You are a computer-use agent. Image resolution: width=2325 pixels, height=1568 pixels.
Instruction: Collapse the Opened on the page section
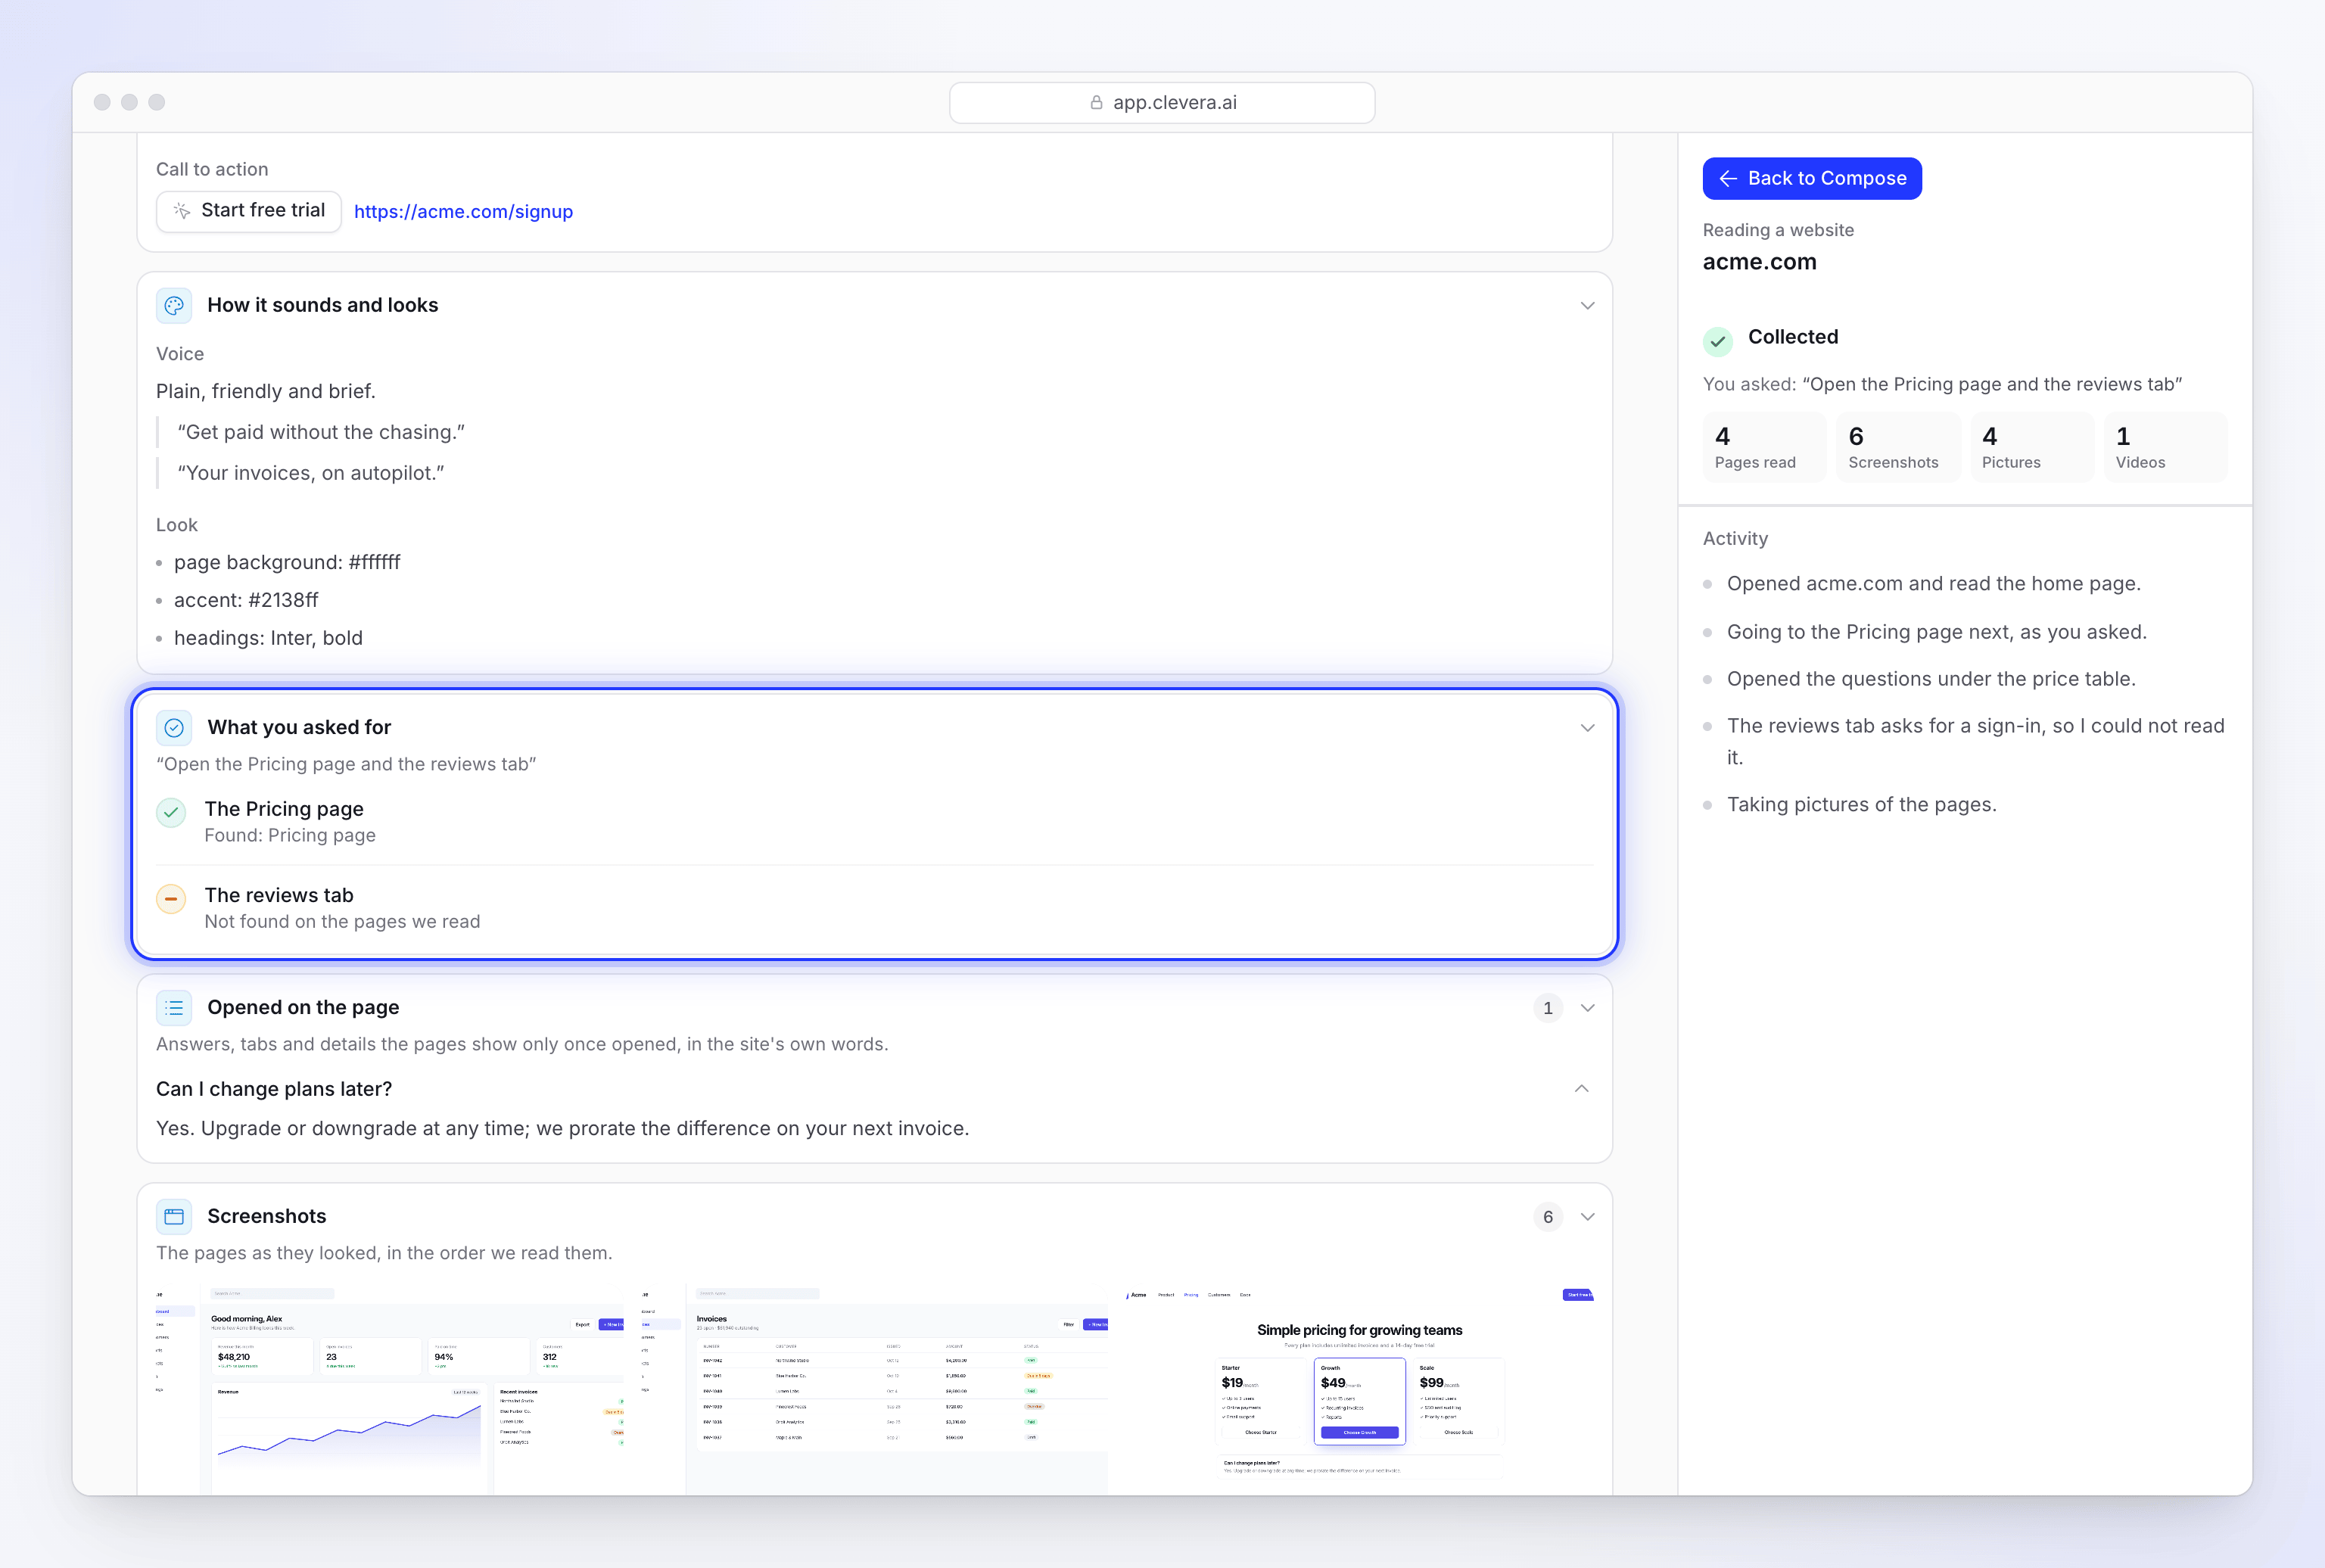click(1587, 1008)
